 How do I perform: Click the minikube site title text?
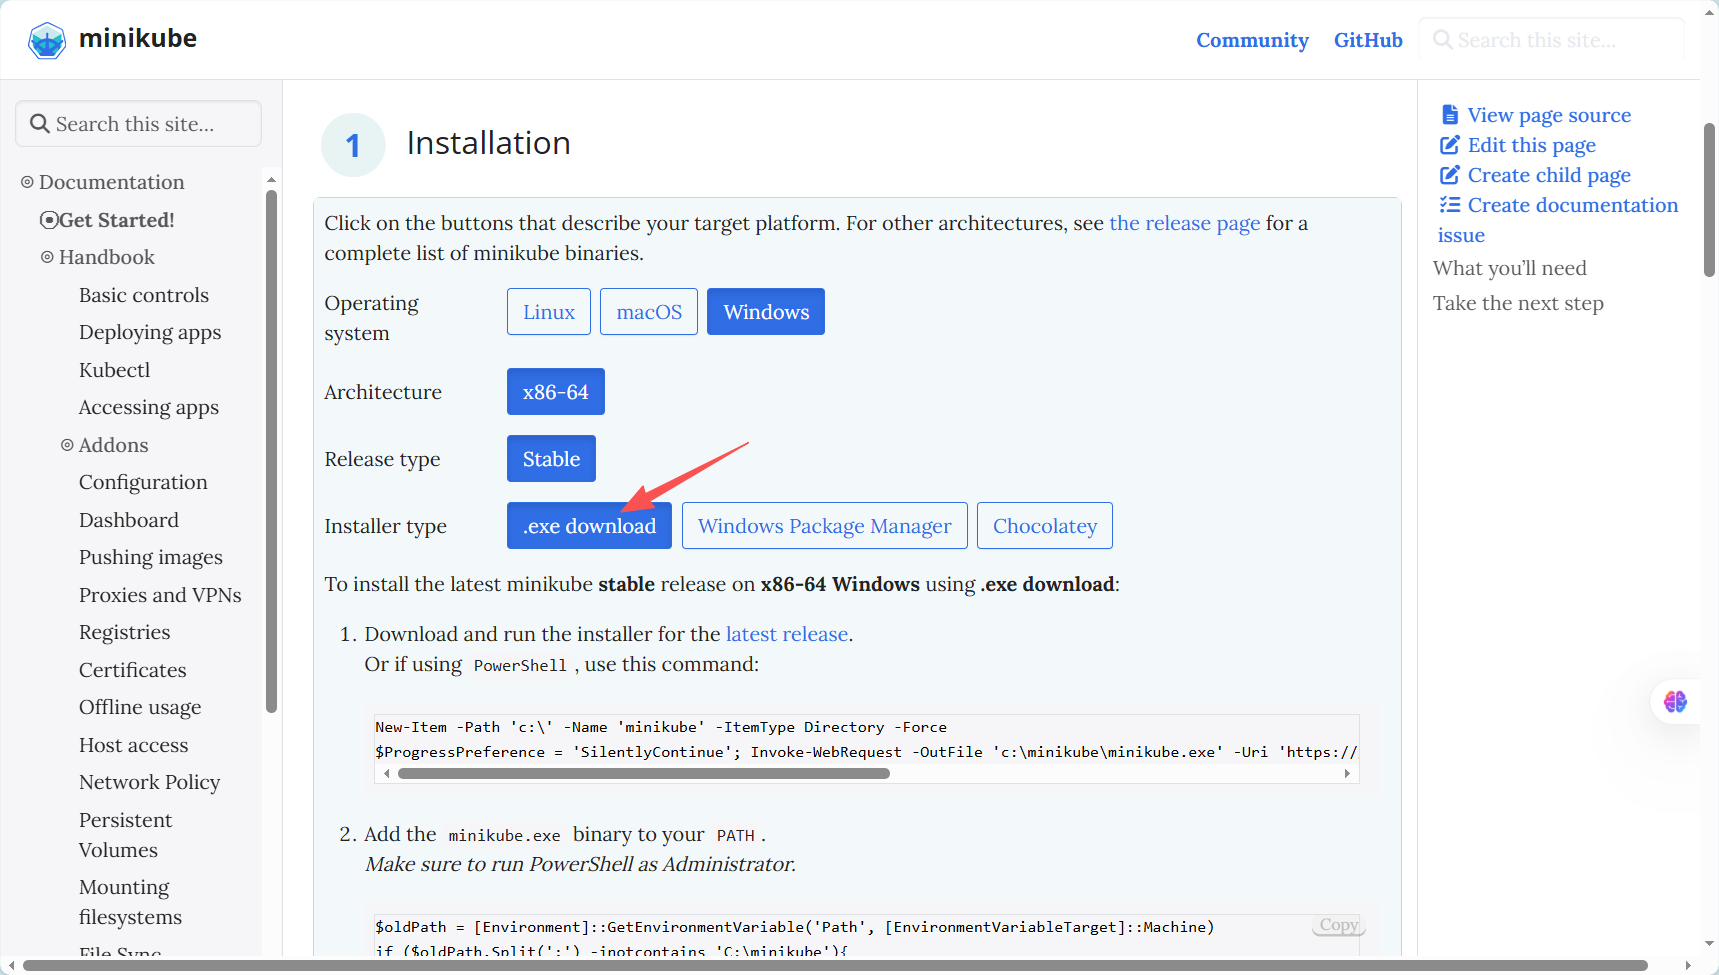pos(138,39)
